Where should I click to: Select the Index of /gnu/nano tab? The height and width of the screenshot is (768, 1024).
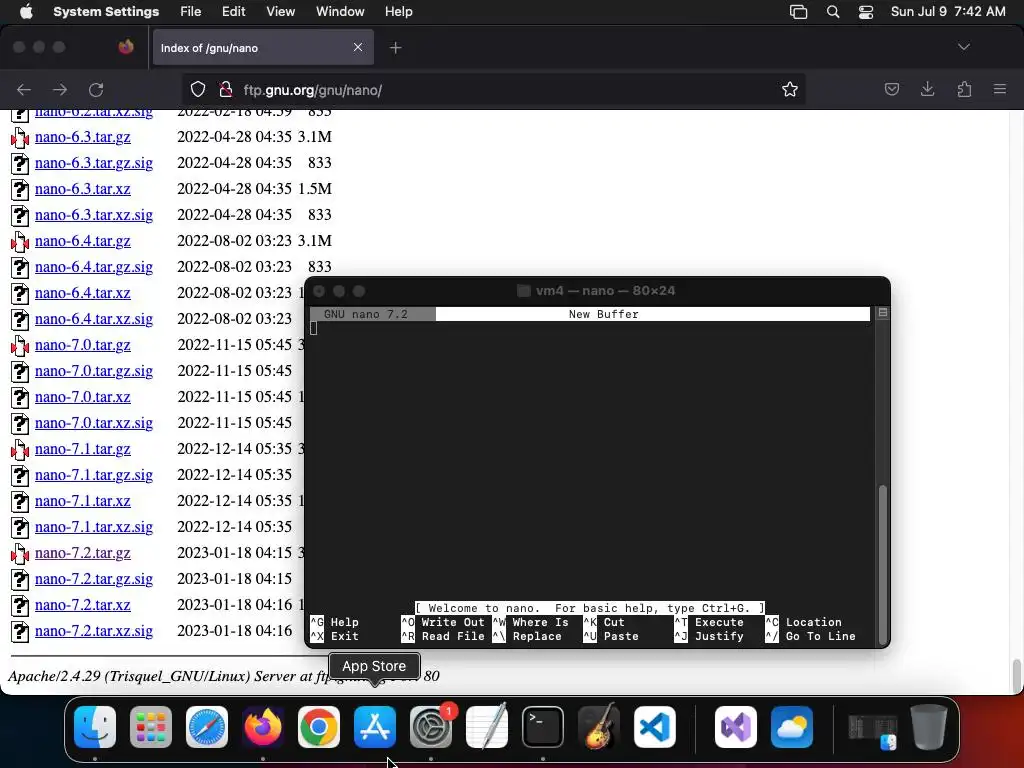point(263,47)
